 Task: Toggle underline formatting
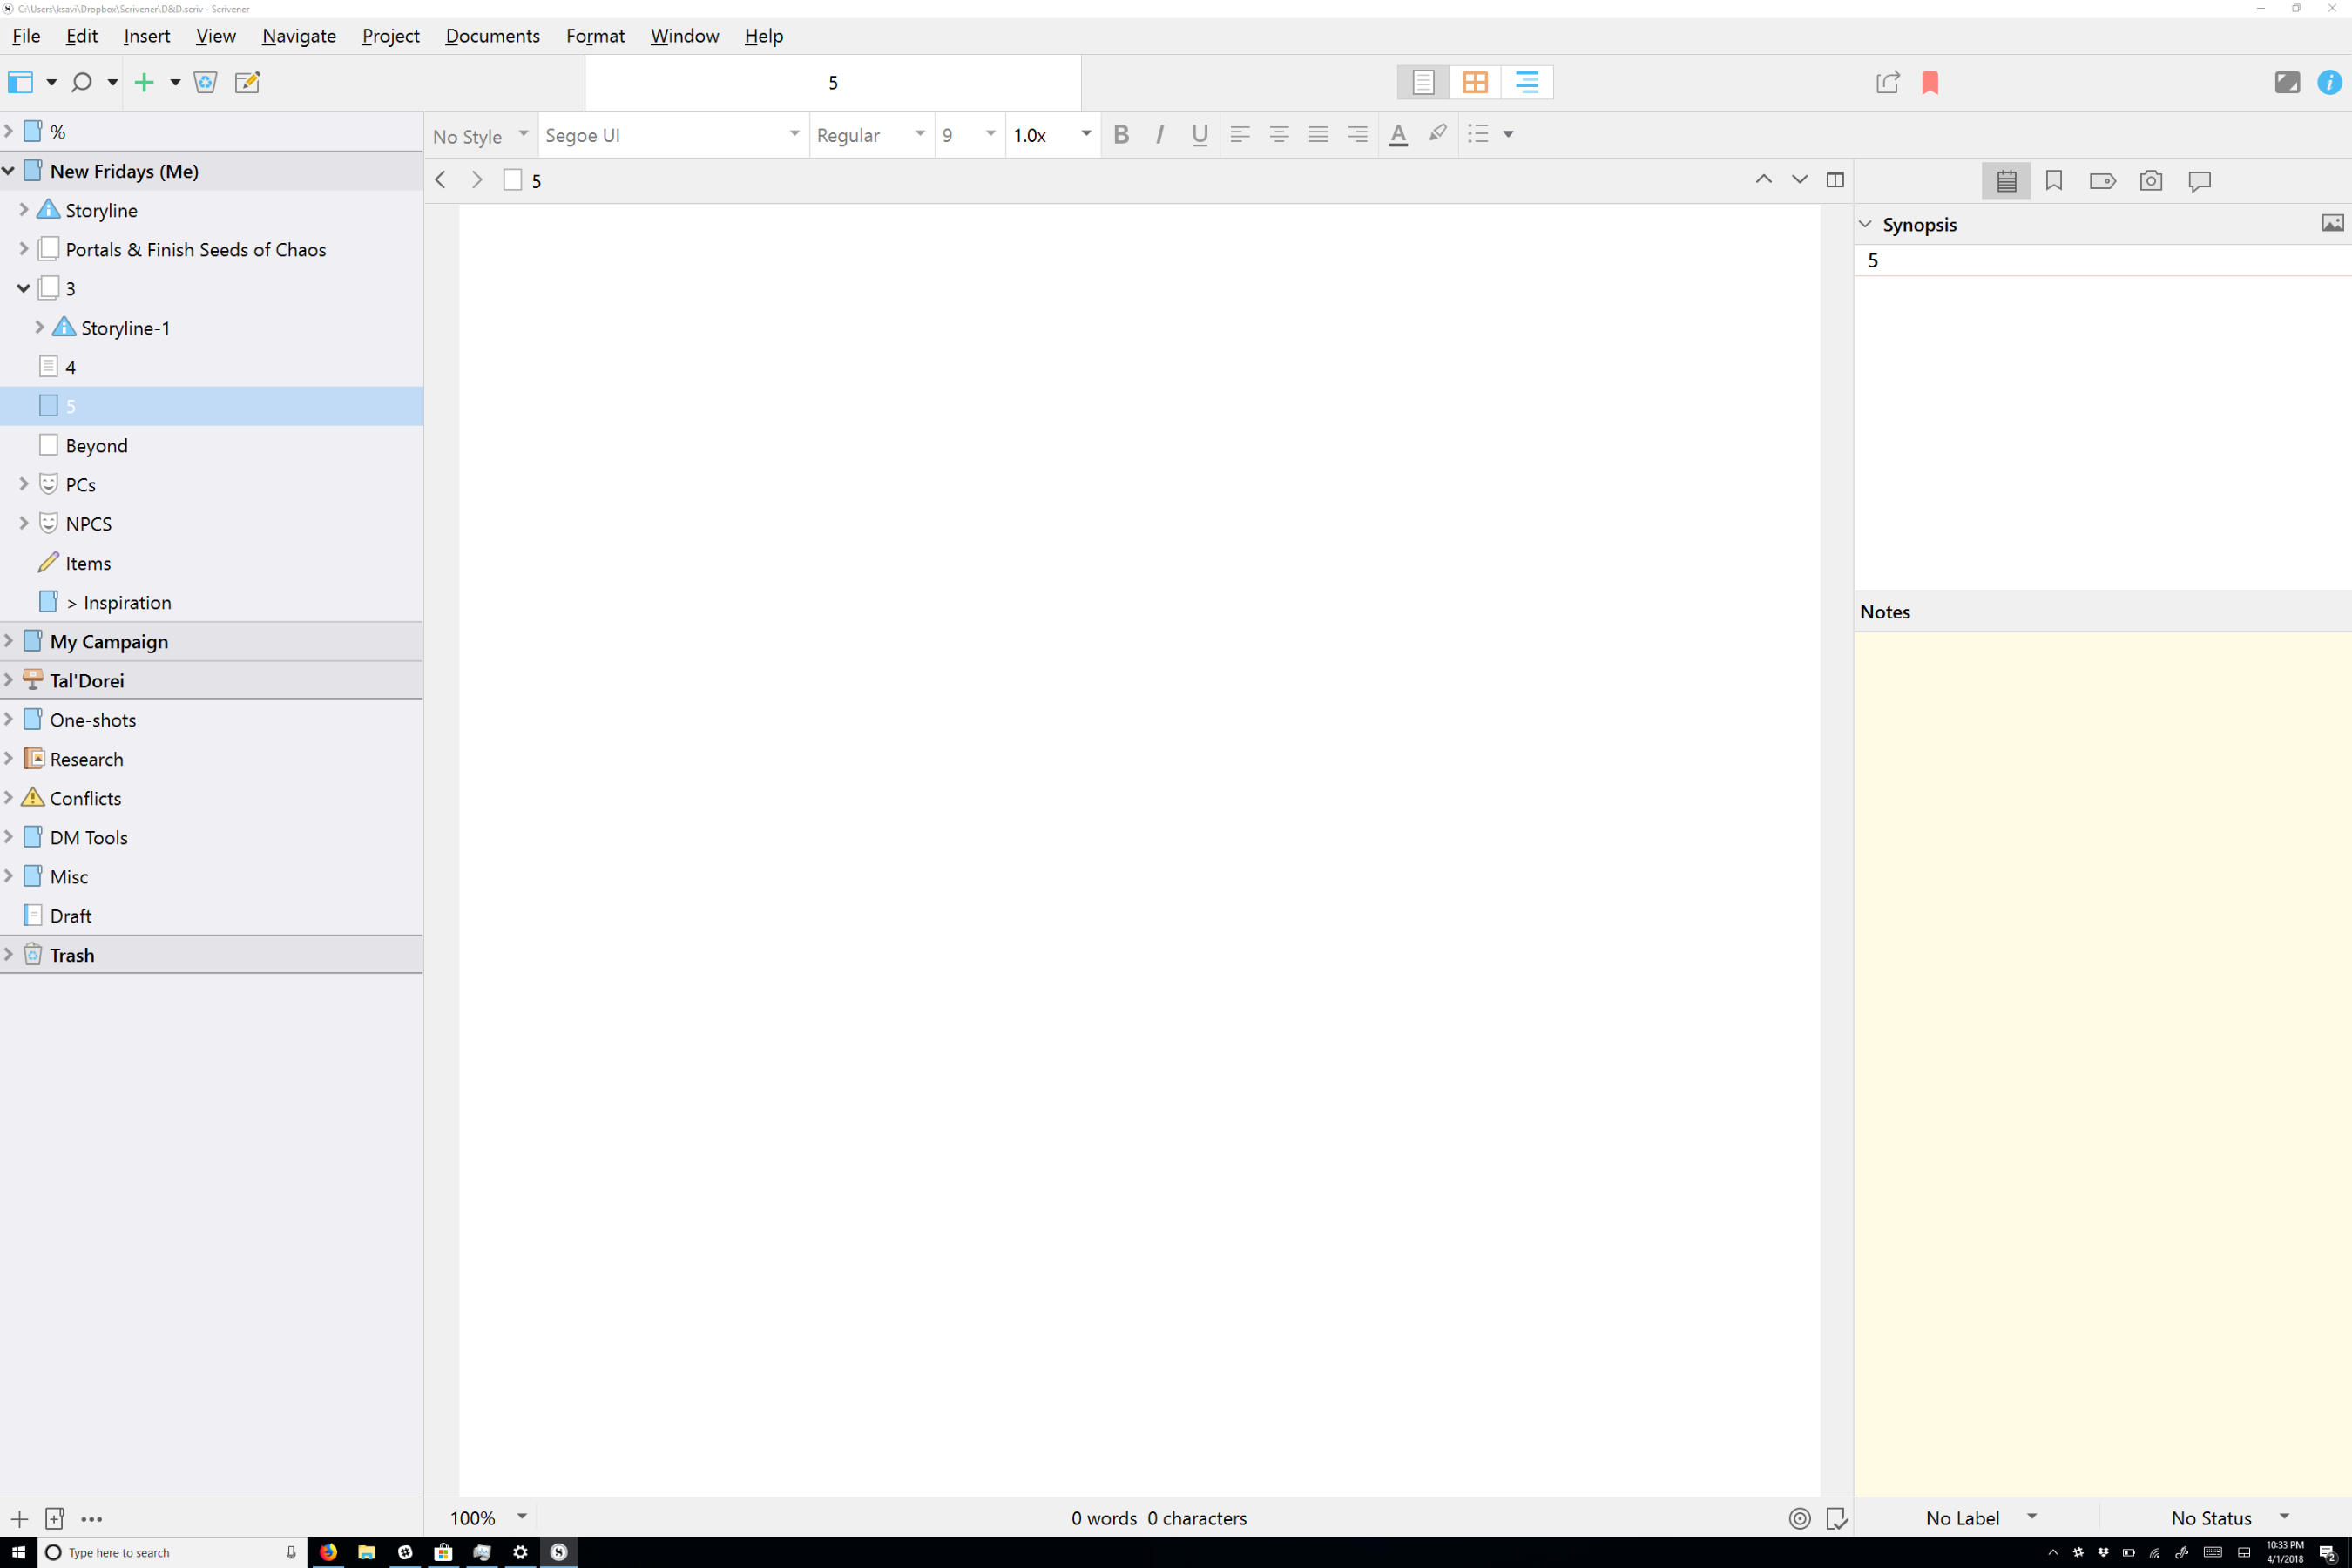click(x=1200, y=134)
